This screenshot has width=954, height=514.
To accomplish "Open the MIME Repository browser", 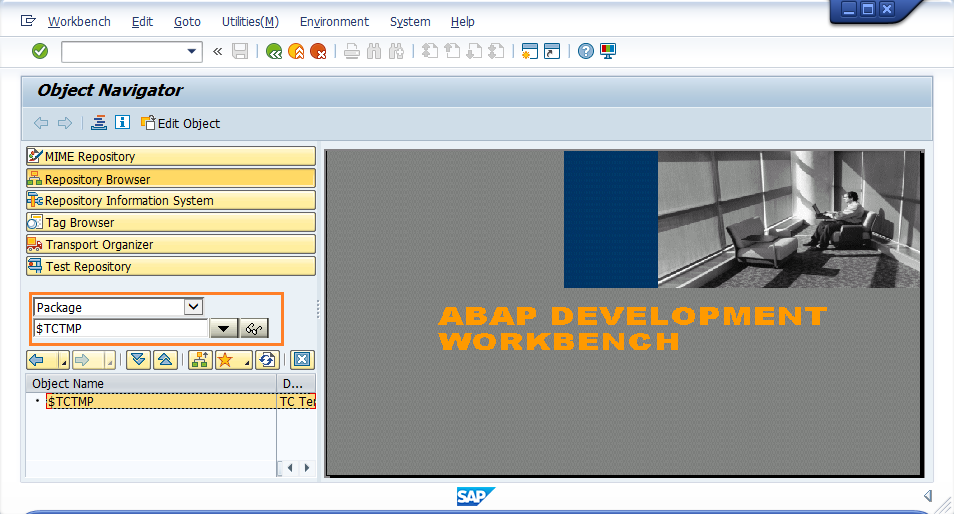I will pyautogui.click(x=171, y=156).
